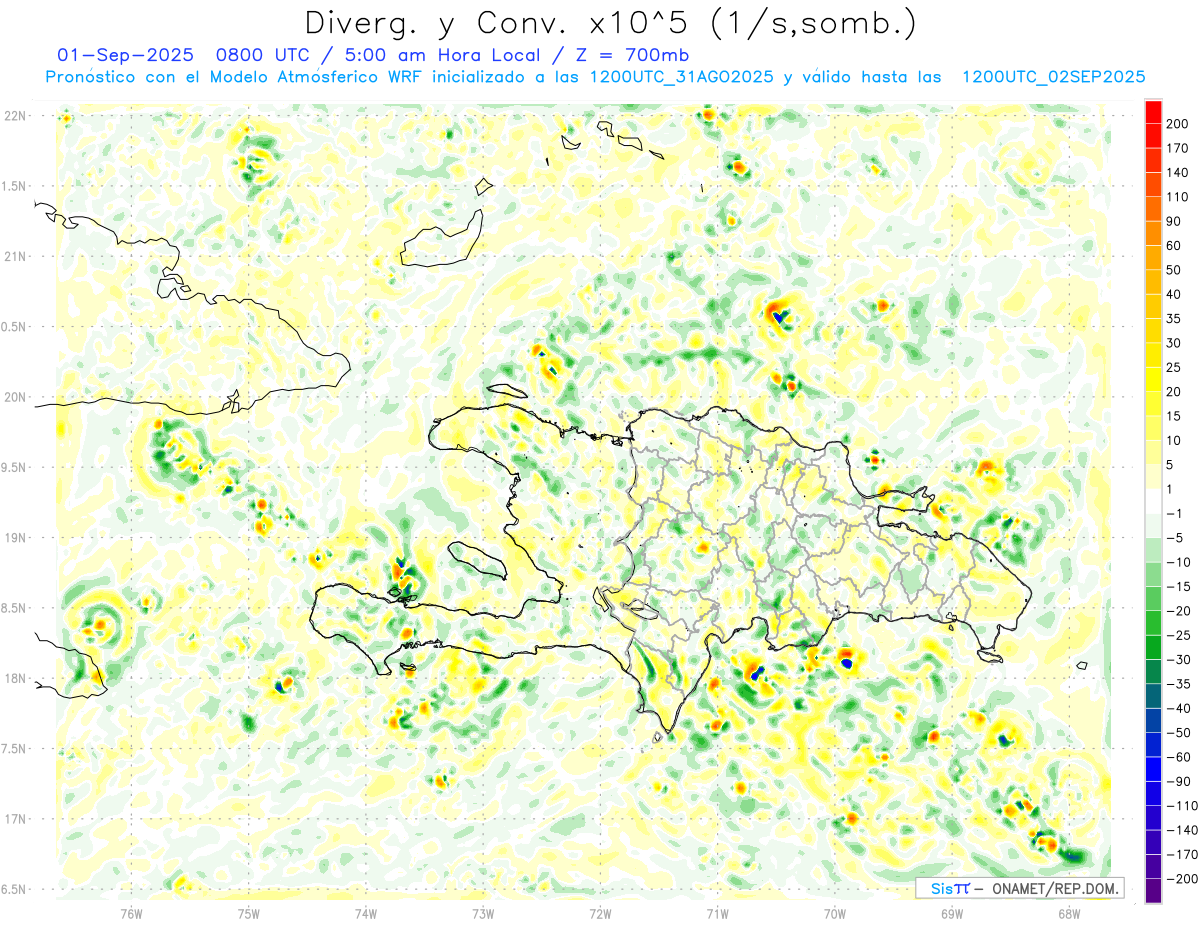Pick the white colorbar segment between 1 and -1
Screen dimensions: 1200x927
(x=1153, y=502)
